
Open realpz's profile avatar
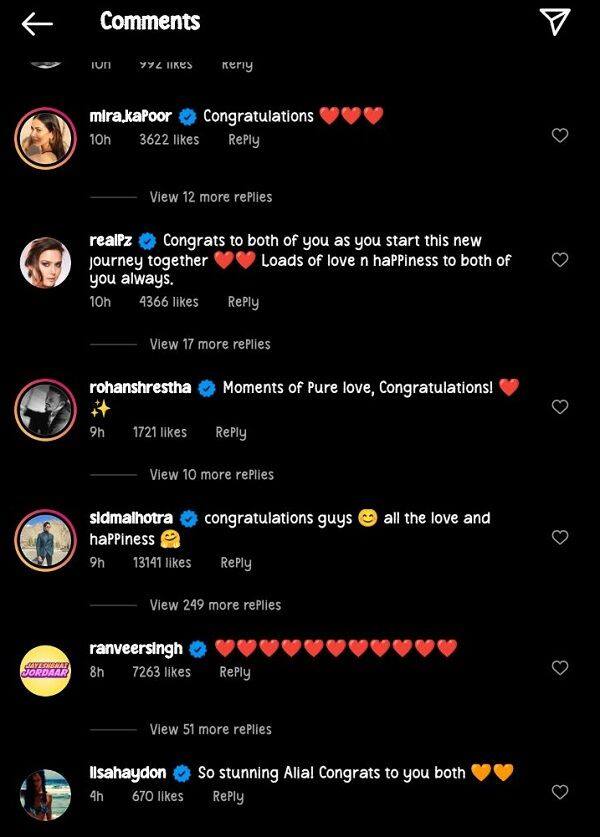click(x=46, y=260)
